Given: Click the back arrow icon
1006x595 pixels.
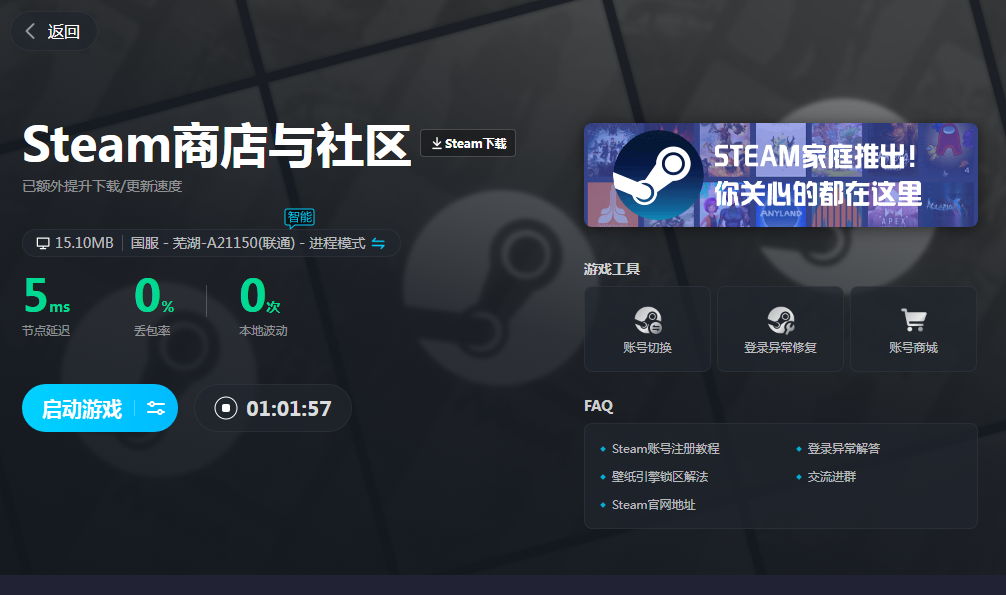Looking at the screenshot, I should click(x=31, y=31).
